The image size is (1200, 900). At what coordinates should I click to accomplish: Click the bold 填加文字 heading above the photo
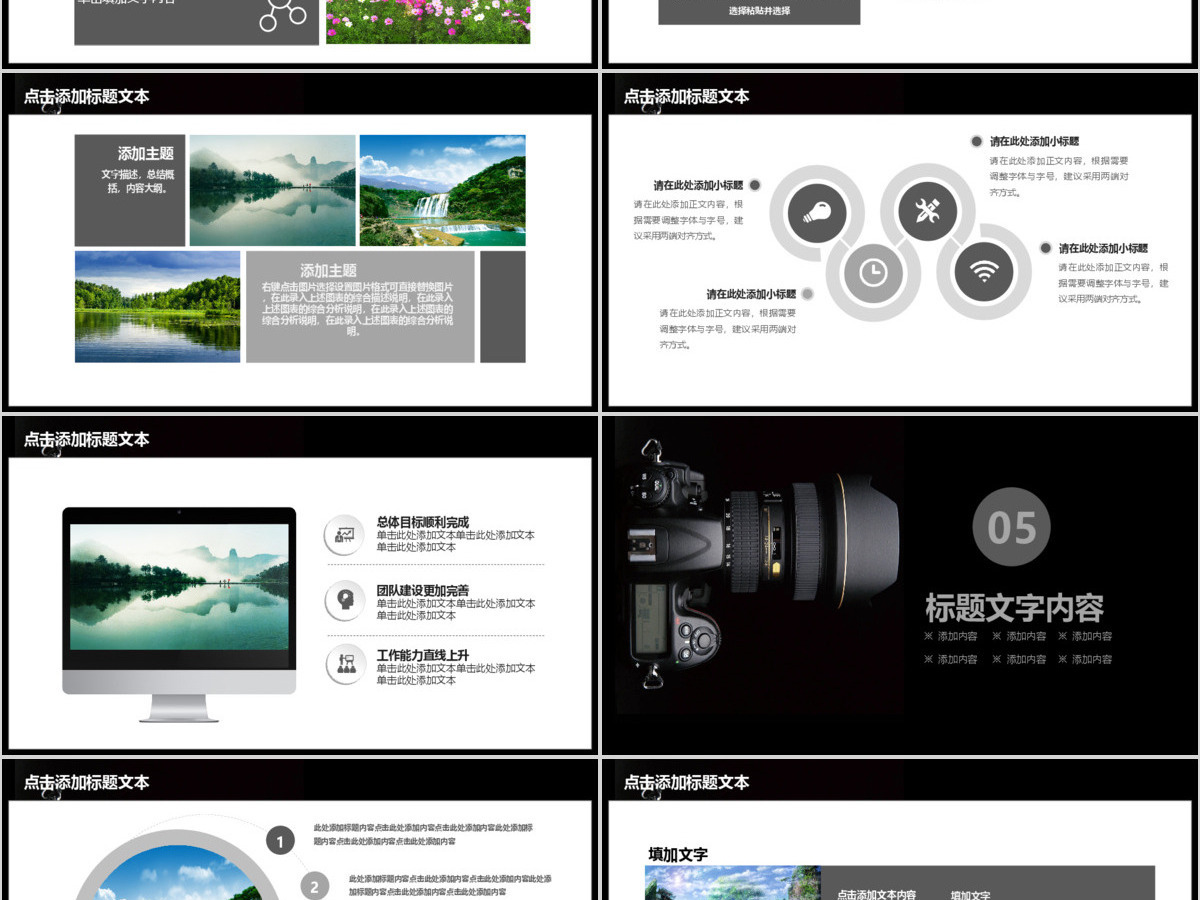(x=678, y=854)
